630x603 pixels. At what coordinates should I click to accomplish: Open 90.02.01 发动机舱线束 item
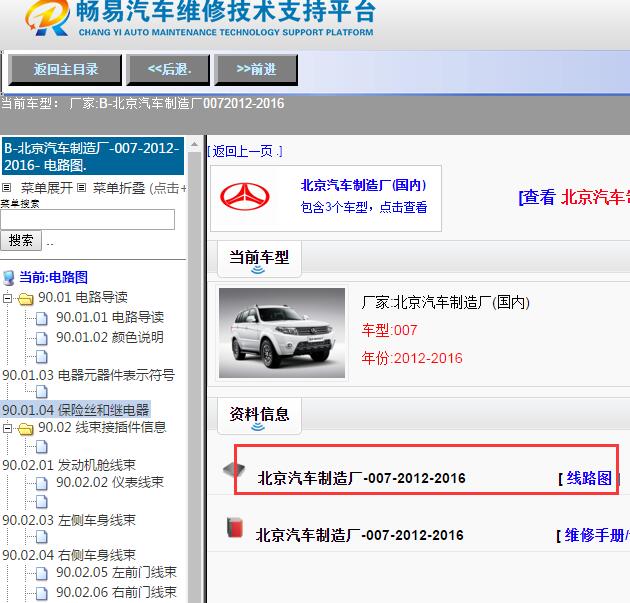click(69, 465)
